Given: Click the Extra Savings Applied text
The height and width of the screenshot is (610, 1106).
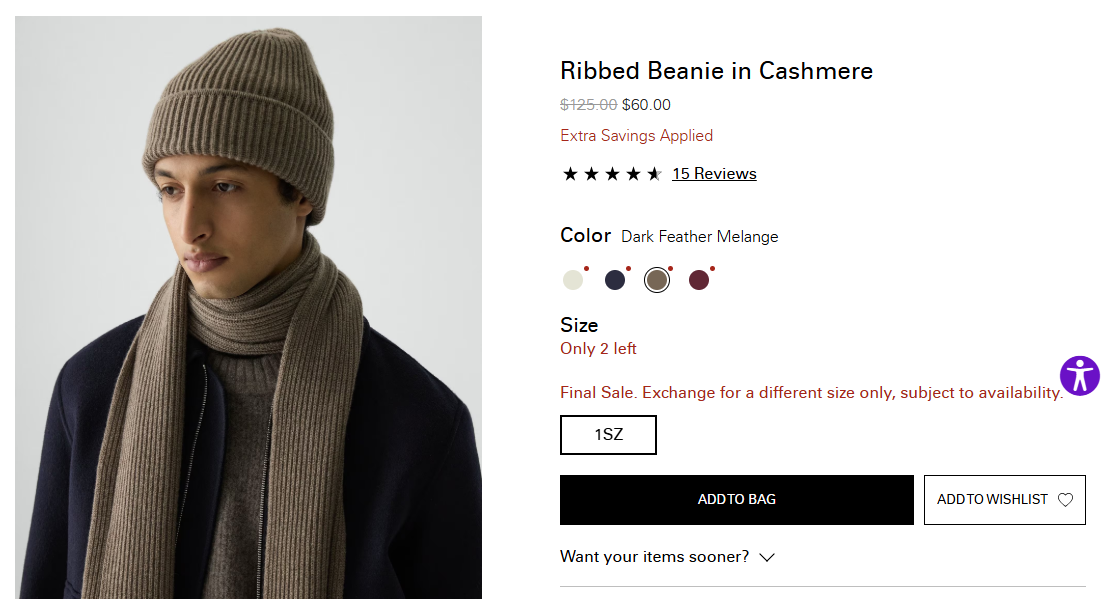Looking at the screenshot, I should 636,136.
